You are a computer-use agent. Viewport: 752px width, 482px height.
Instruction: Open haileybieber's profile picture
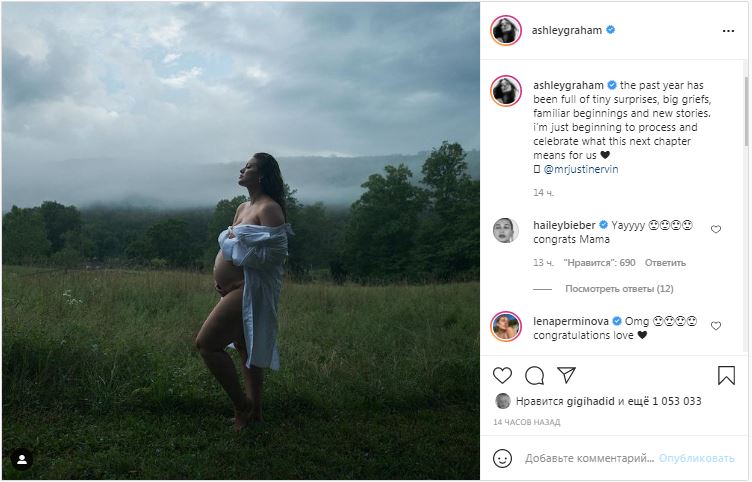point(505,231)
